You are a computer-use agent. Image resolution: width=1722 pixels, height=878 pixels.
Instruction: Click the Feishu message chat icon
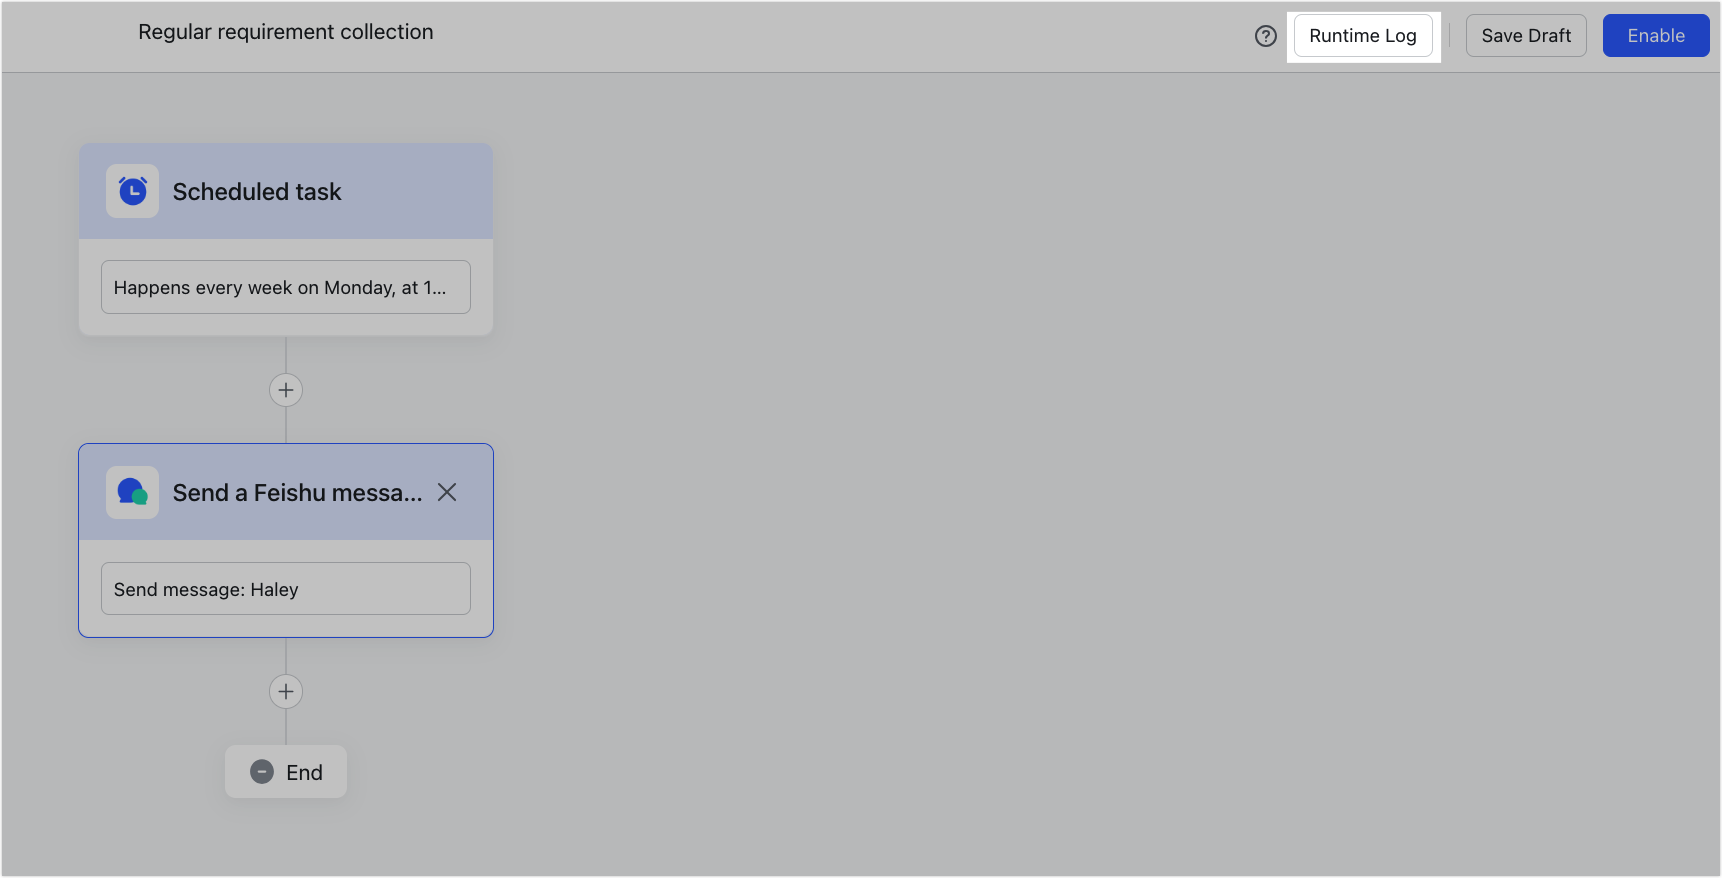(x=133, y=492)
